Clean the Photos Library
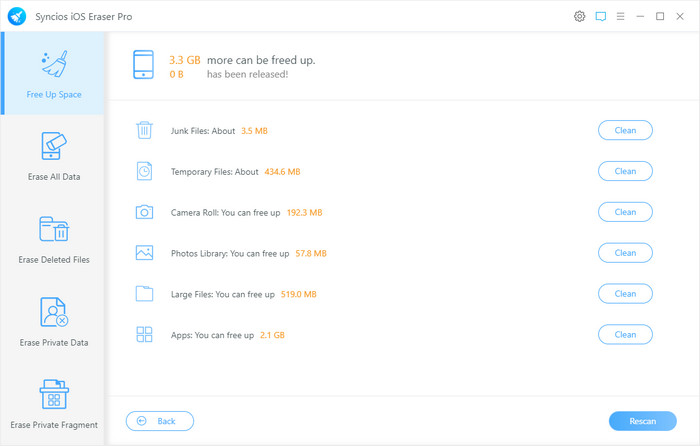700x446 pixels. click(x=625, y=253)
